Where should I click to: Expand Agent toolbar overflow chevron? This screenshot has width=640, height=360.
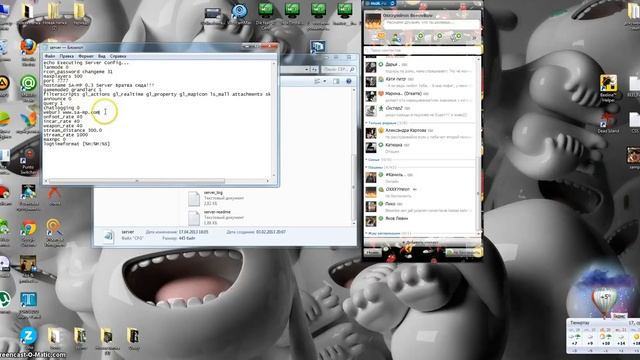click(x=474, y=38)
